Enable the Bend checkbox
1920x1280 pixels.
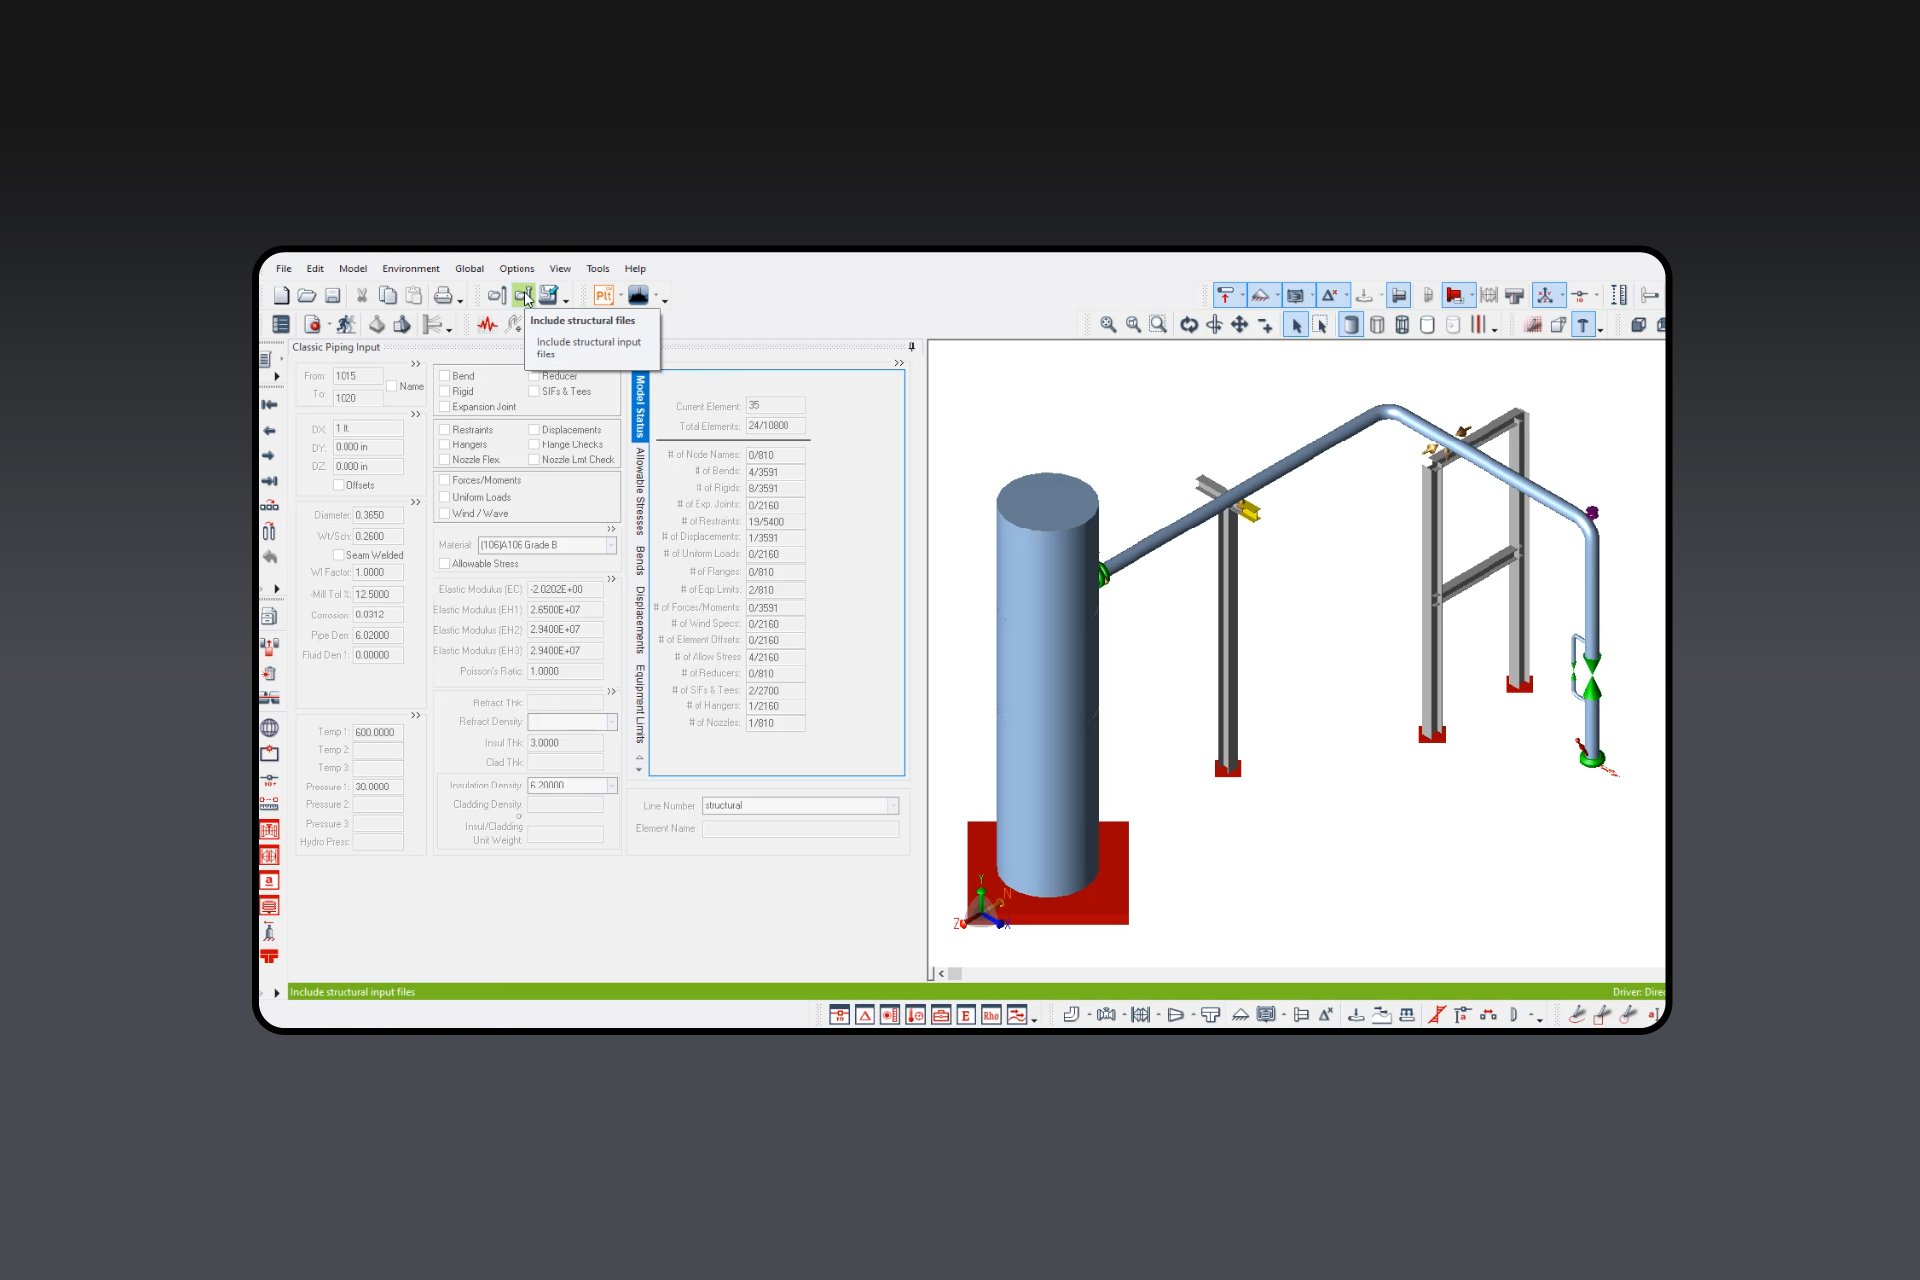444,375
